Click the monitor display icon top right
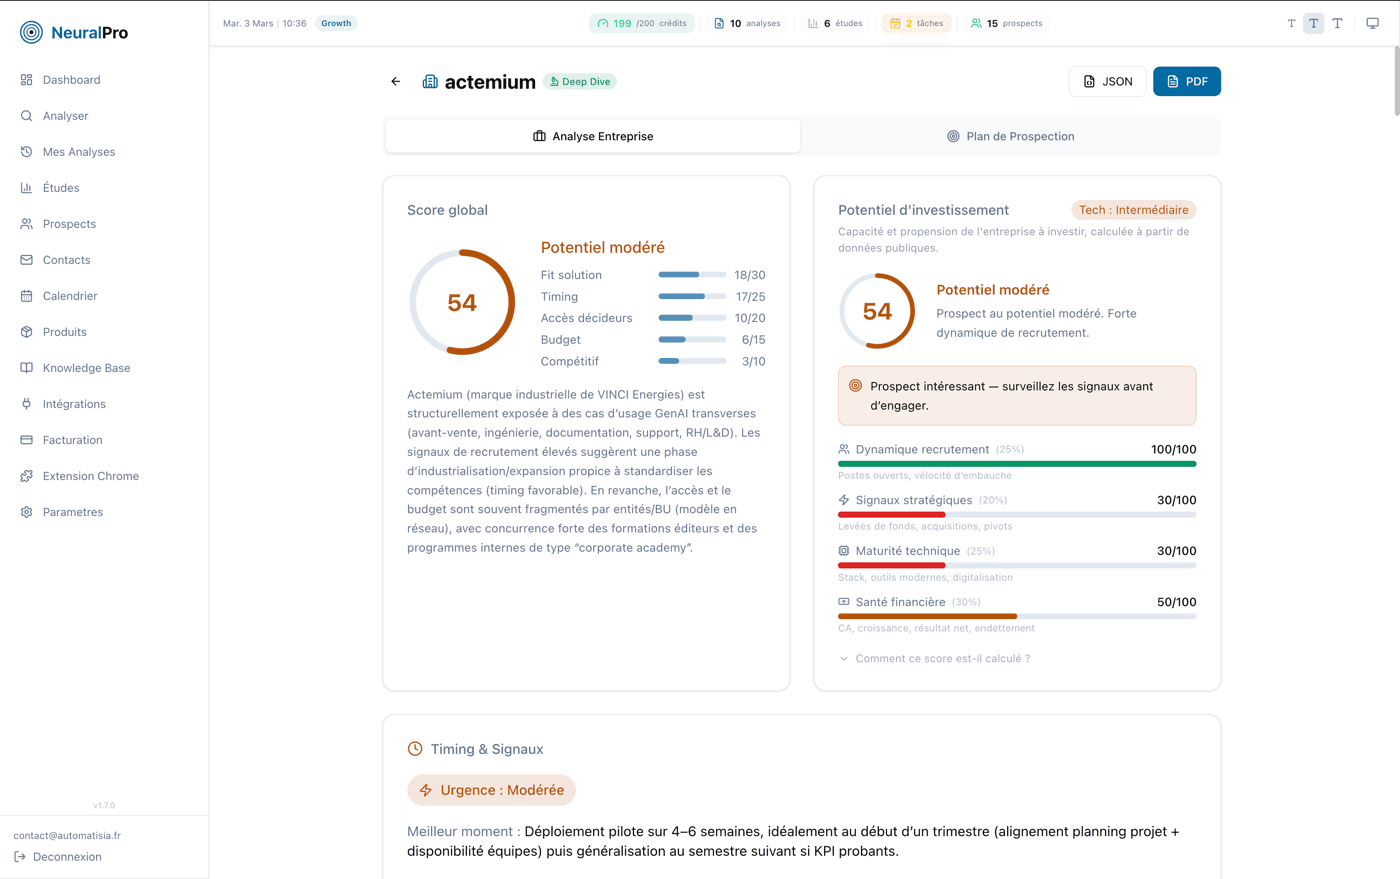The image size is (1400, 879). tap(1372, 22)
